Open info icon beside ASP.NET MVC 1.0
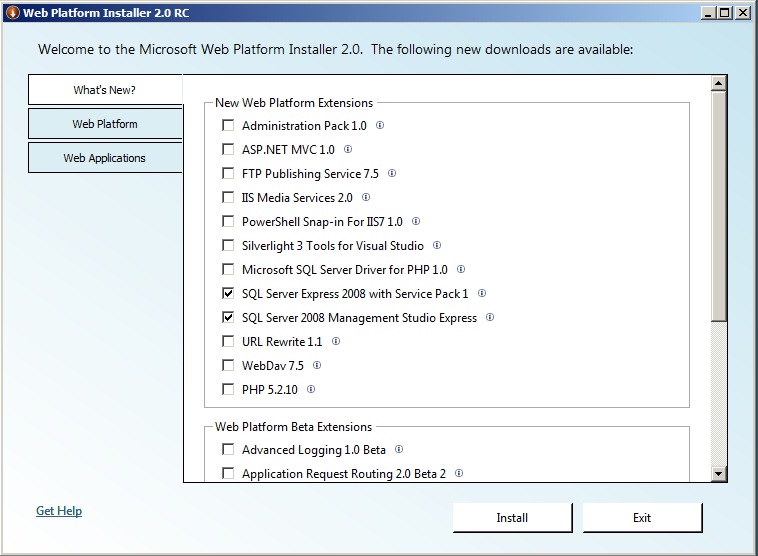 (348, 149)
